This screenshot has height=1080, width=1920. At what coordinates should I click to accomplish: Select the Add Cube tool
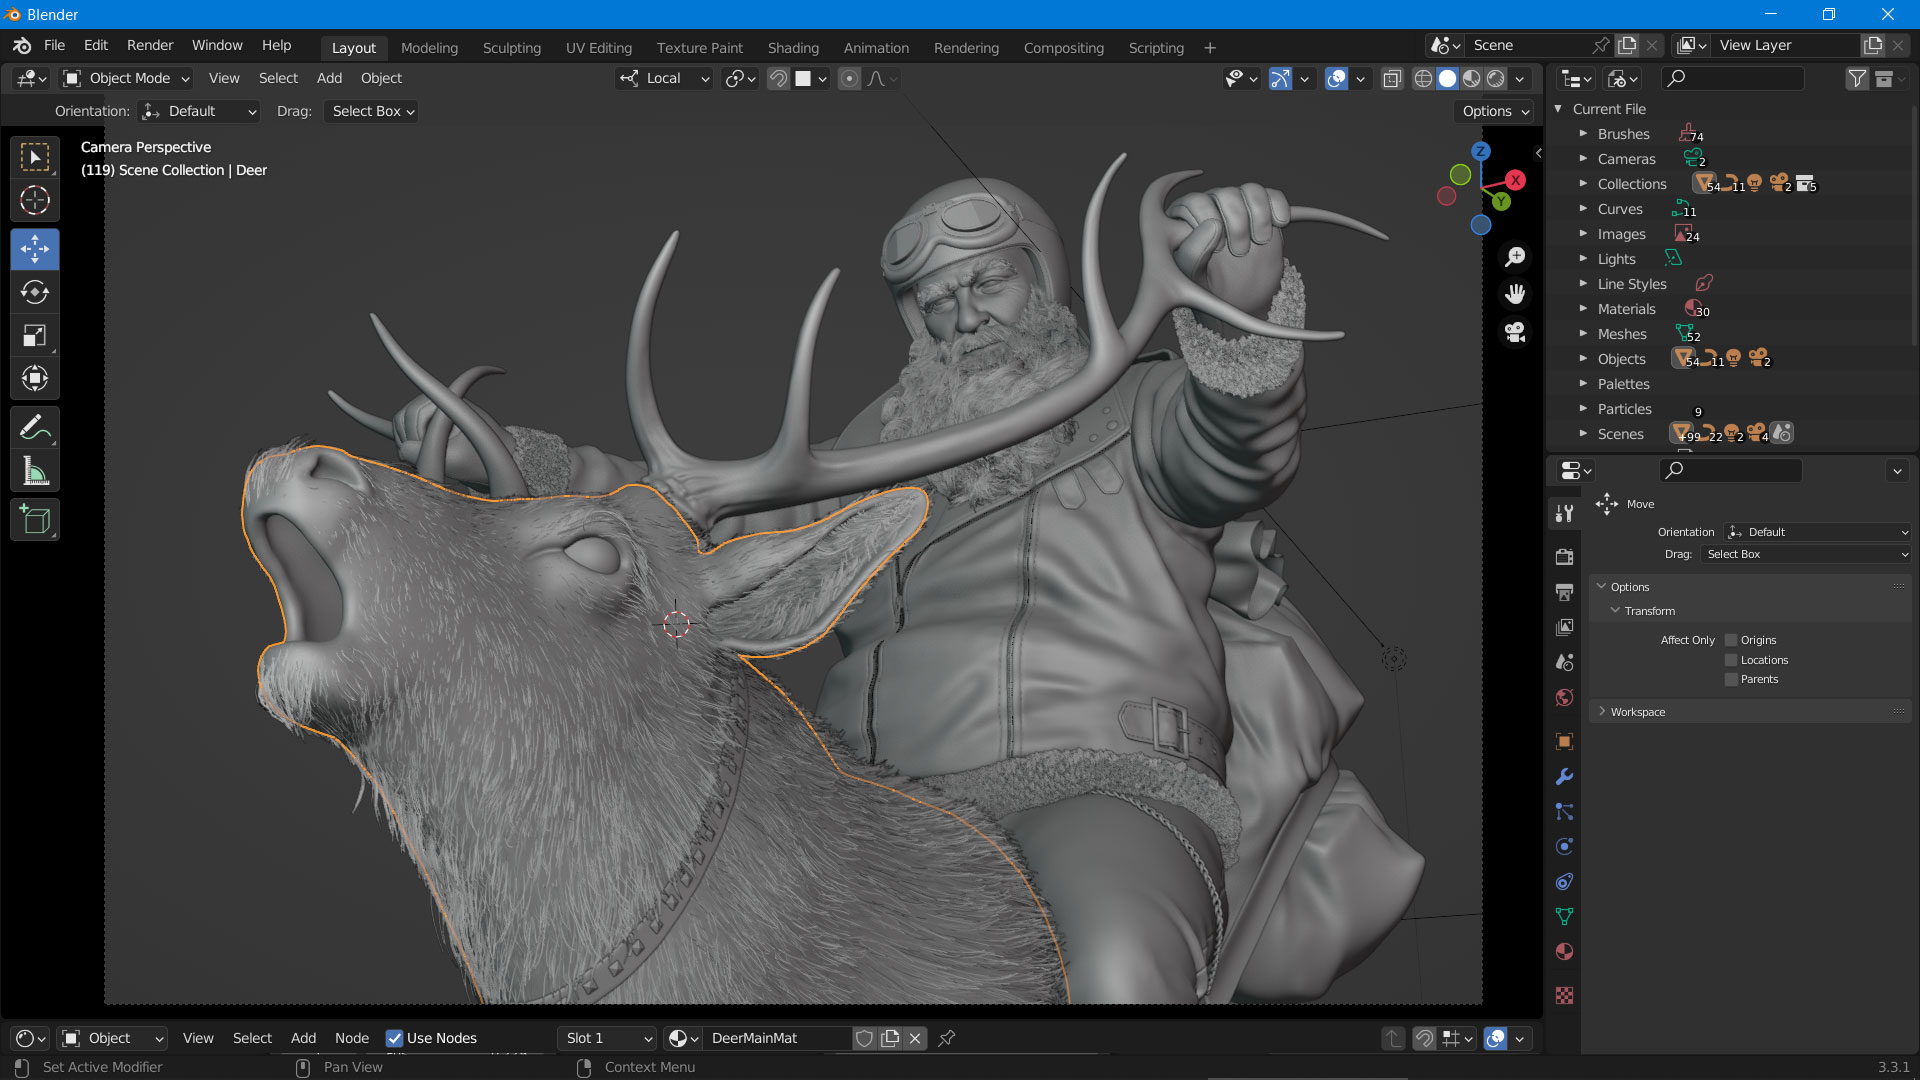pyautogui.click(x=35, y=521)
